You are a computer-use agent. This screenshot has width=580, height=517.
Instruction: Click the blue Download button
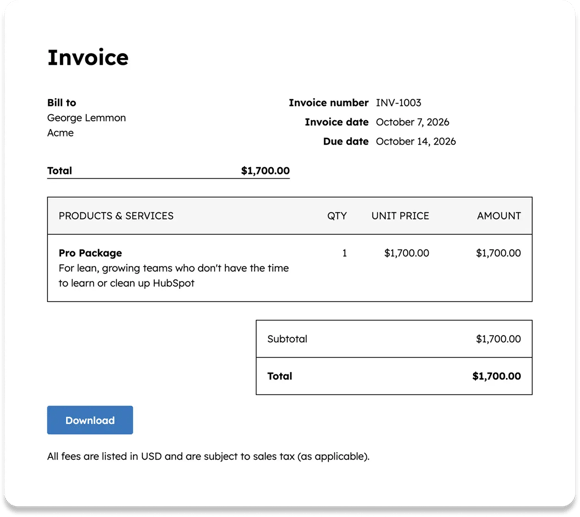(90, 420)
